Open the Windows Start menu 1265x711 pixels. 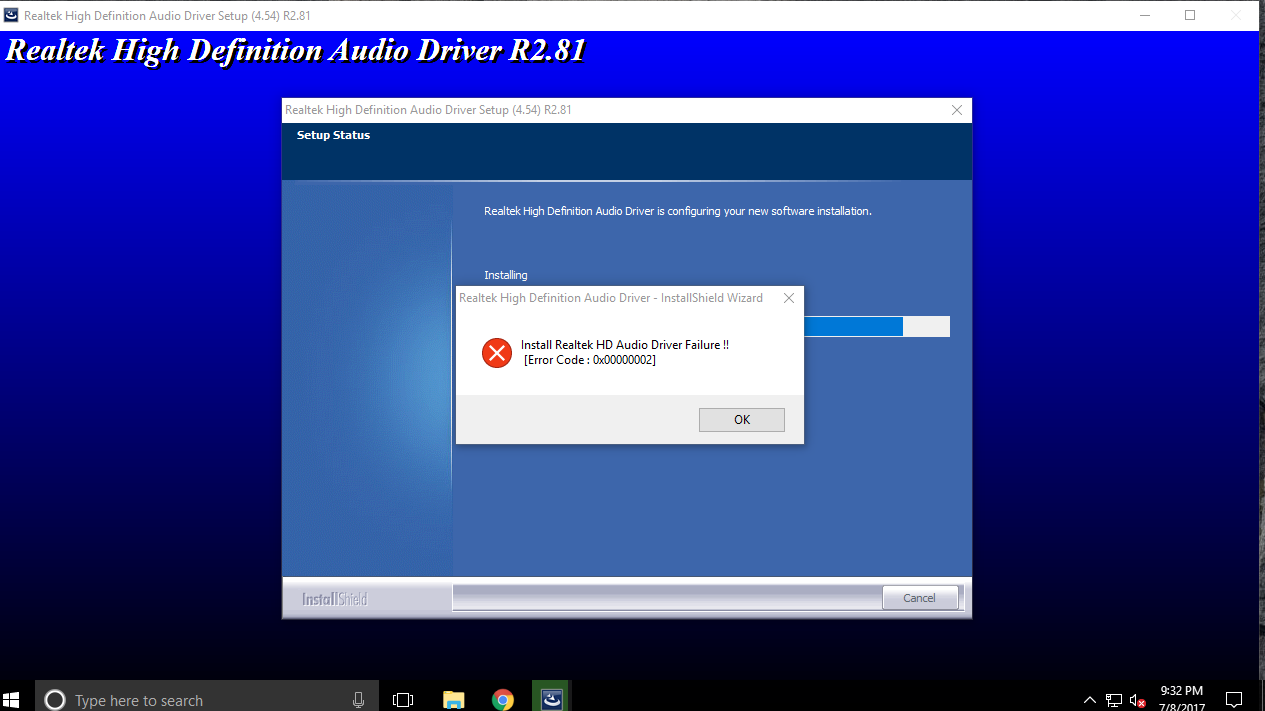13,699
